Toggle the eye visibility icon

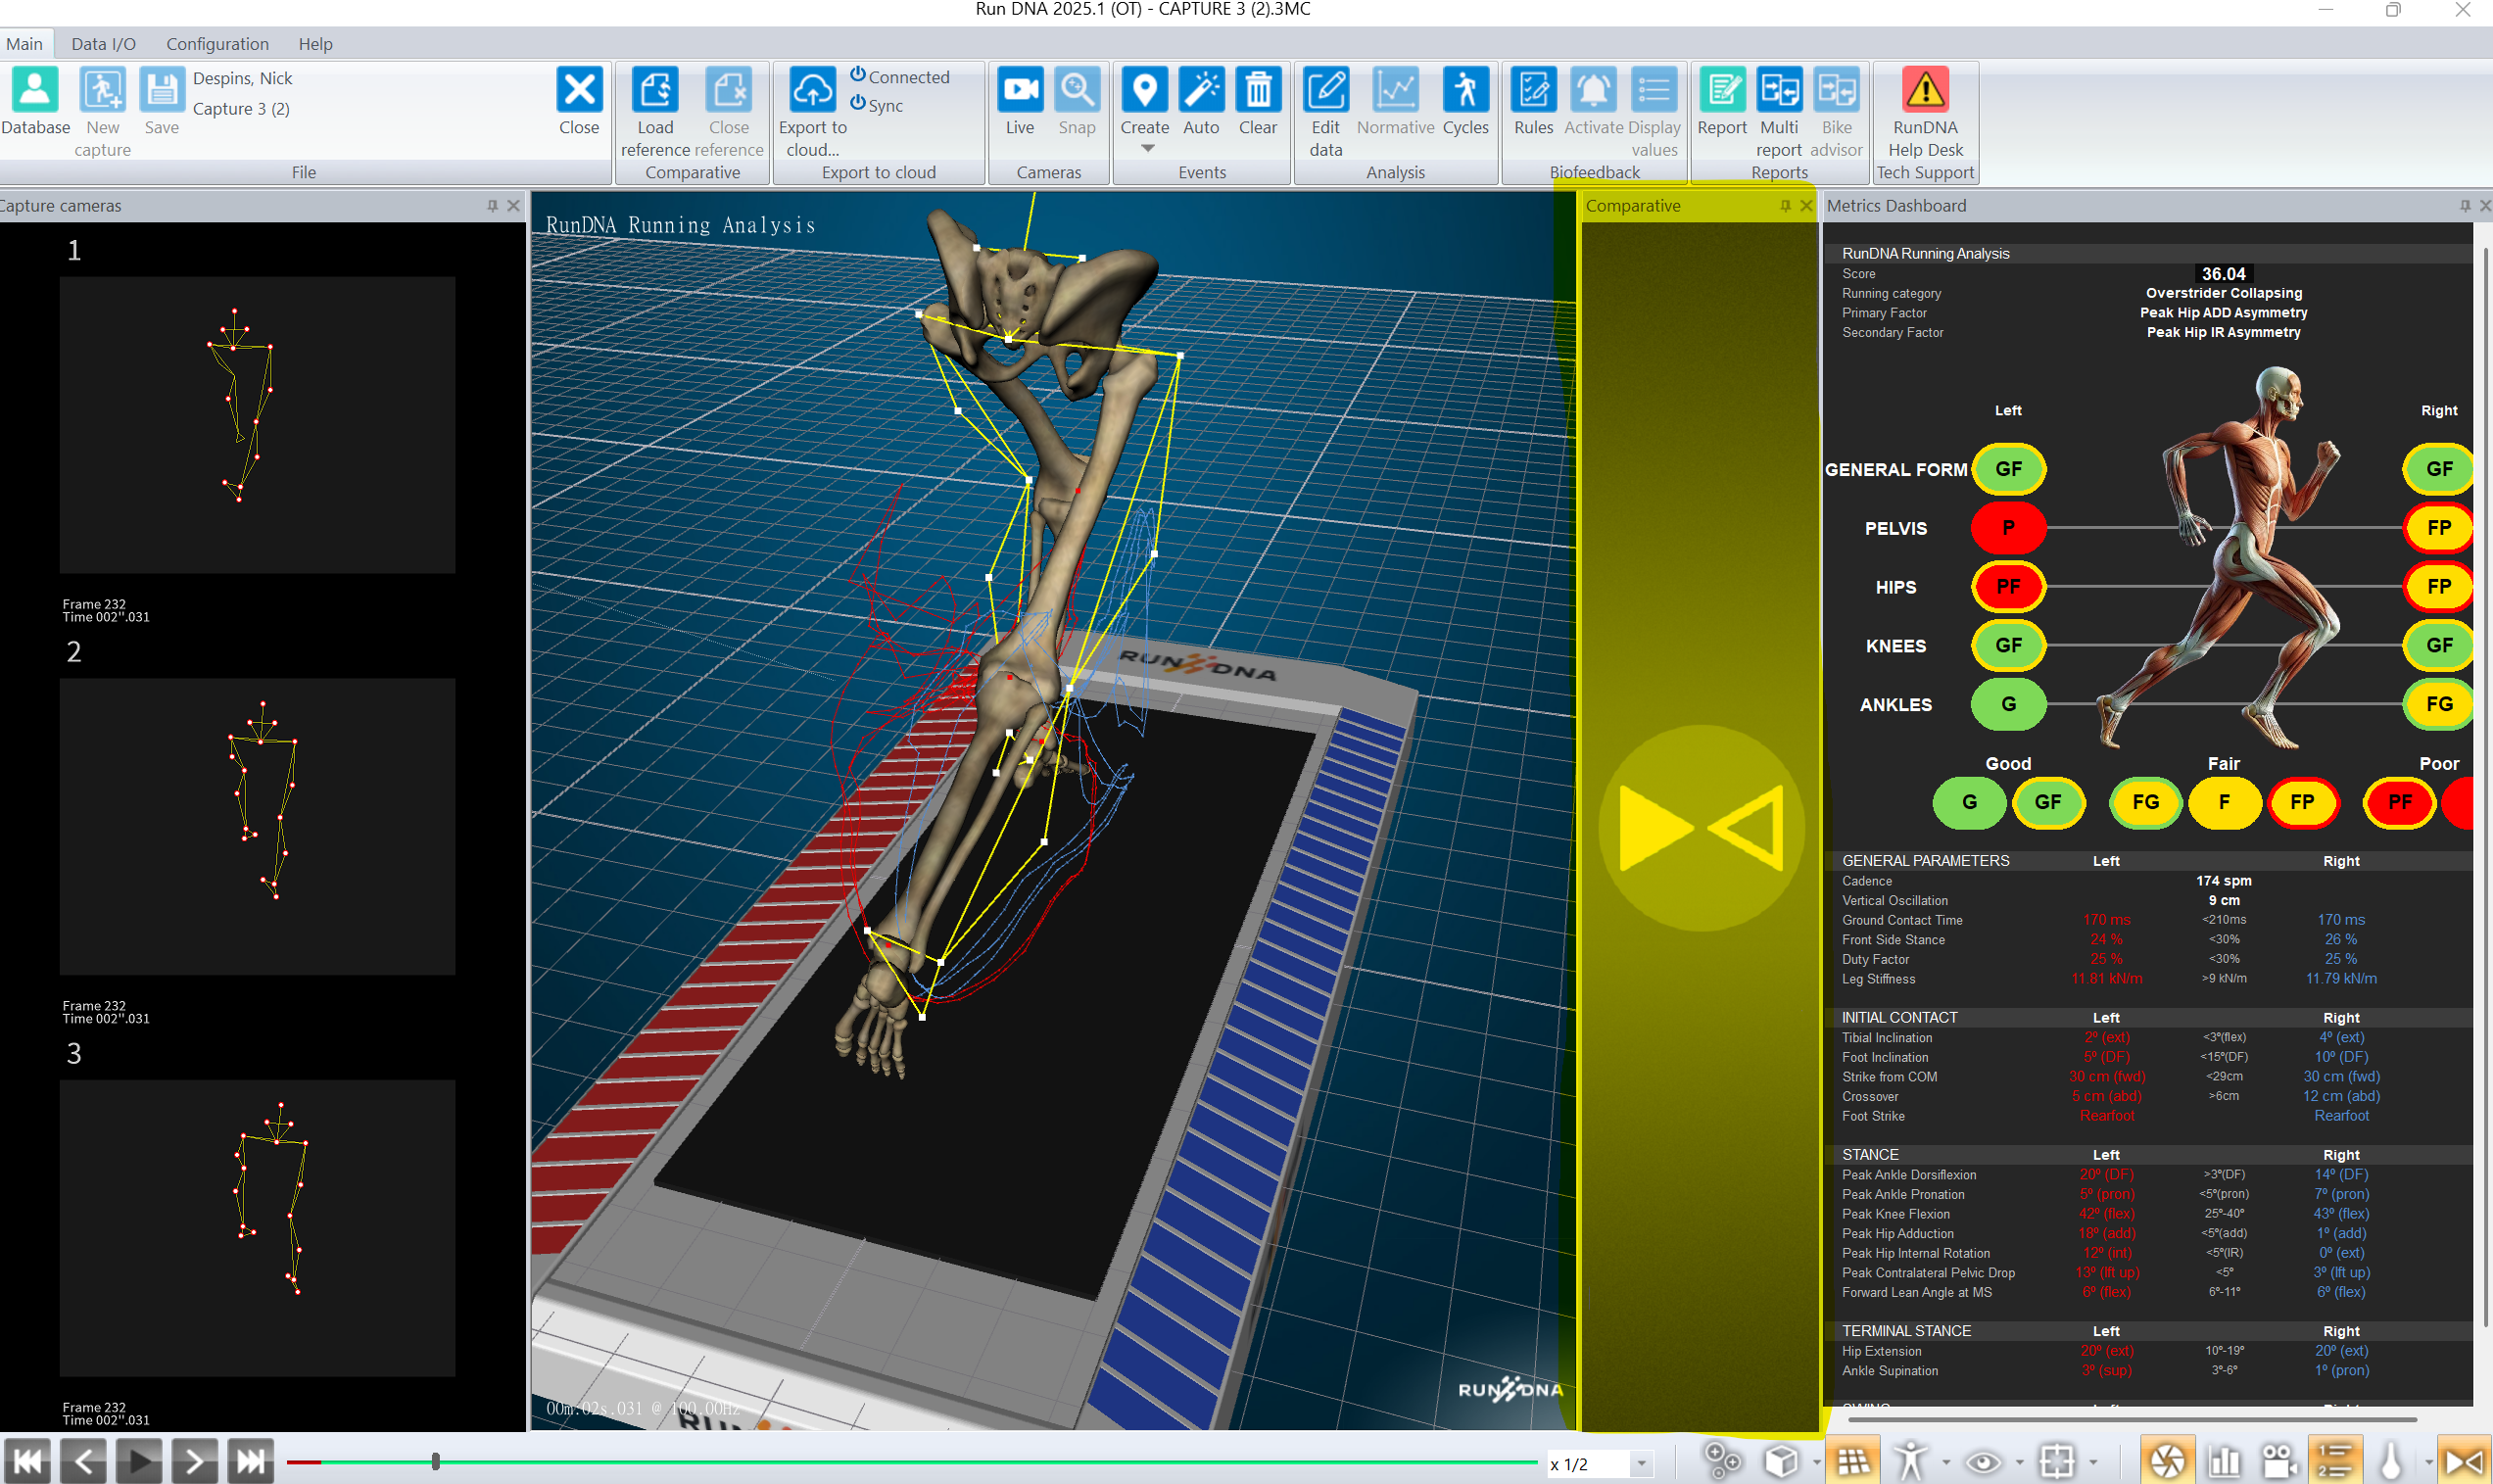click(x=1982, y=1461)
